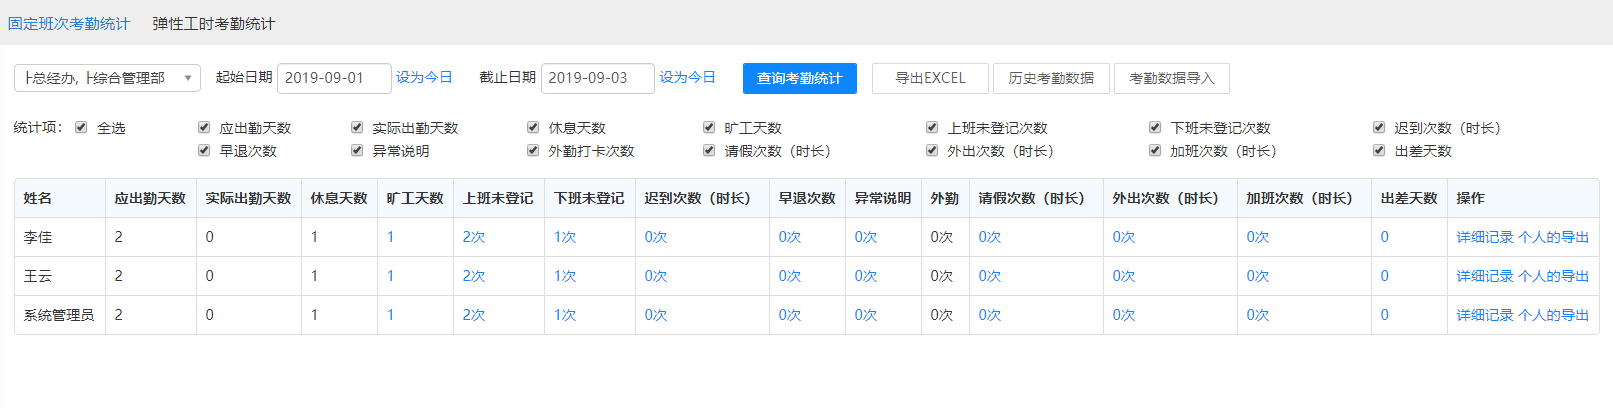
Task: Open 详细记录 for 李佳
Action: (1484, 237)
